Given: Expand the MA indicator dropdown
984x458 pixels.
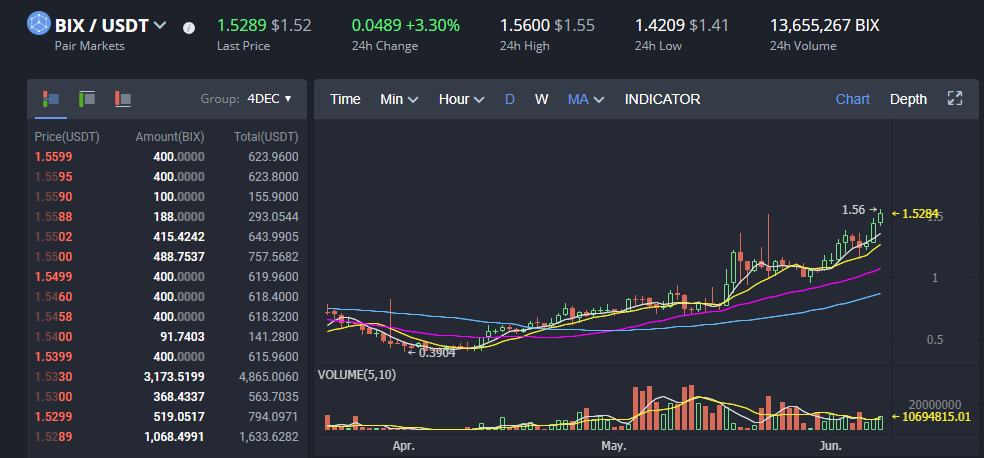Looking at the screenshot, I should [x=585, y=99].
